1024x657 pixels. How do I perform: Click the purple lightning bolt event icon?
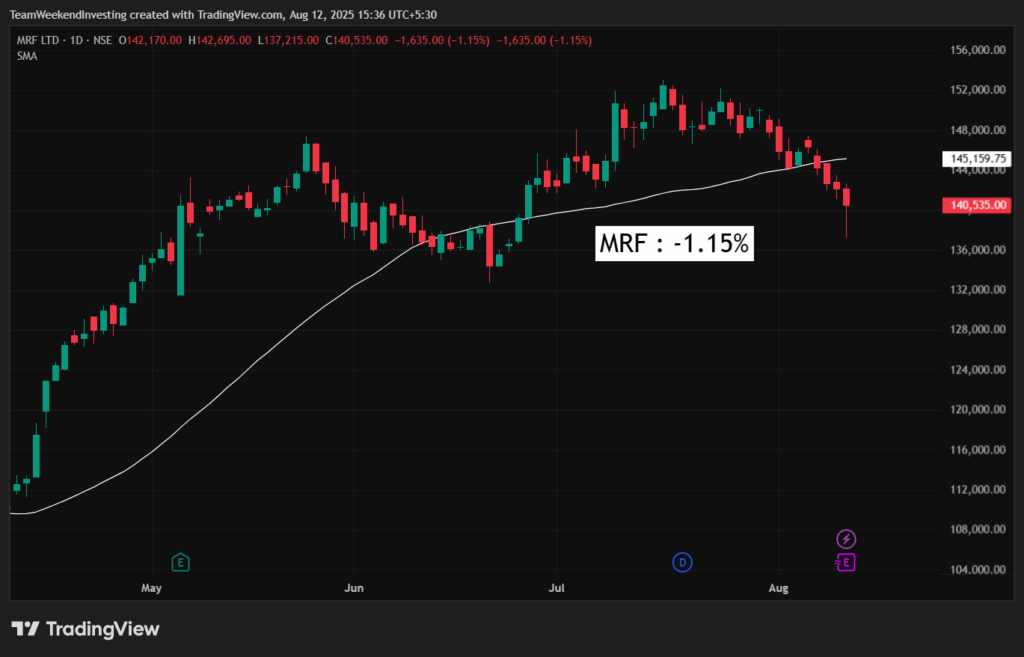point(846,539)
